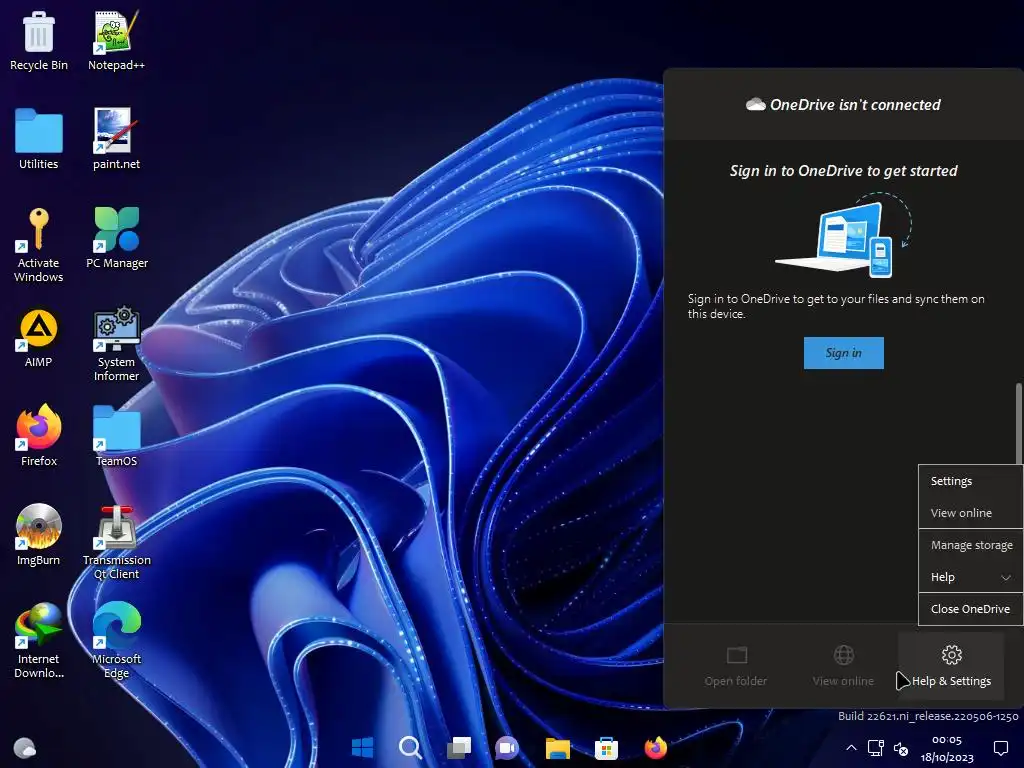Screen dimensions: 1024x768
Task: Select the Internet Download Manager shortcut
Action: [x=39, y=641]
